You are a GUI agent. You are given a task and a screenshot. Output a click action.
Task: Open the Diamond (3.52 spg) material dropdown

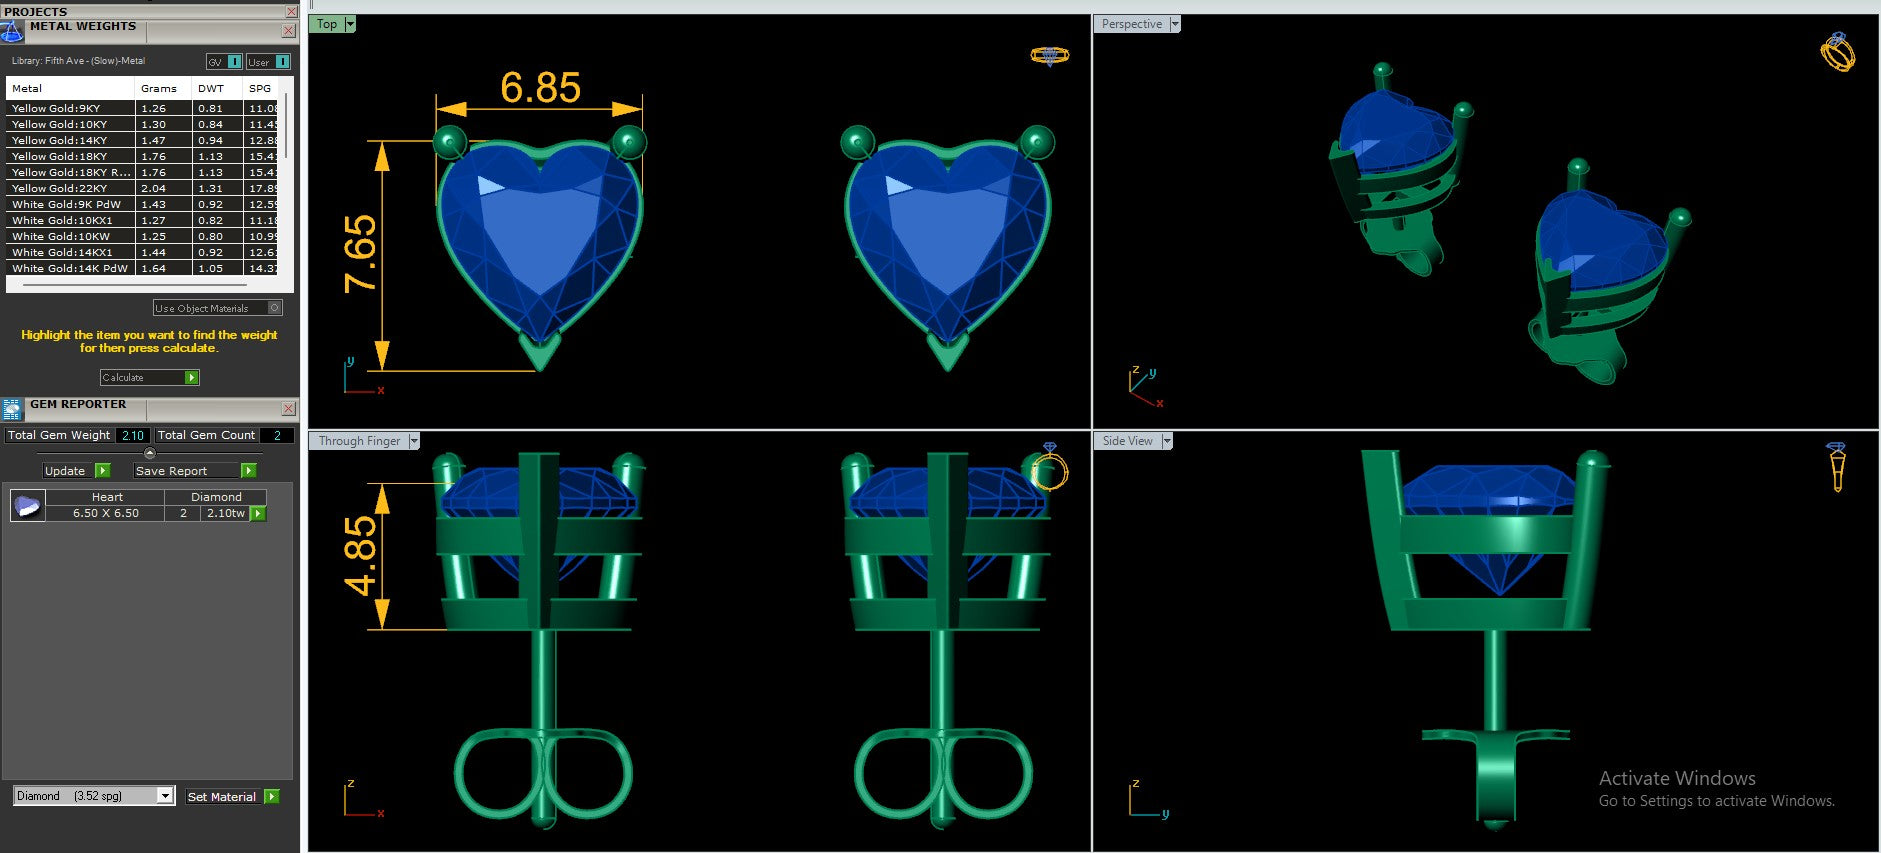point(165,796)
